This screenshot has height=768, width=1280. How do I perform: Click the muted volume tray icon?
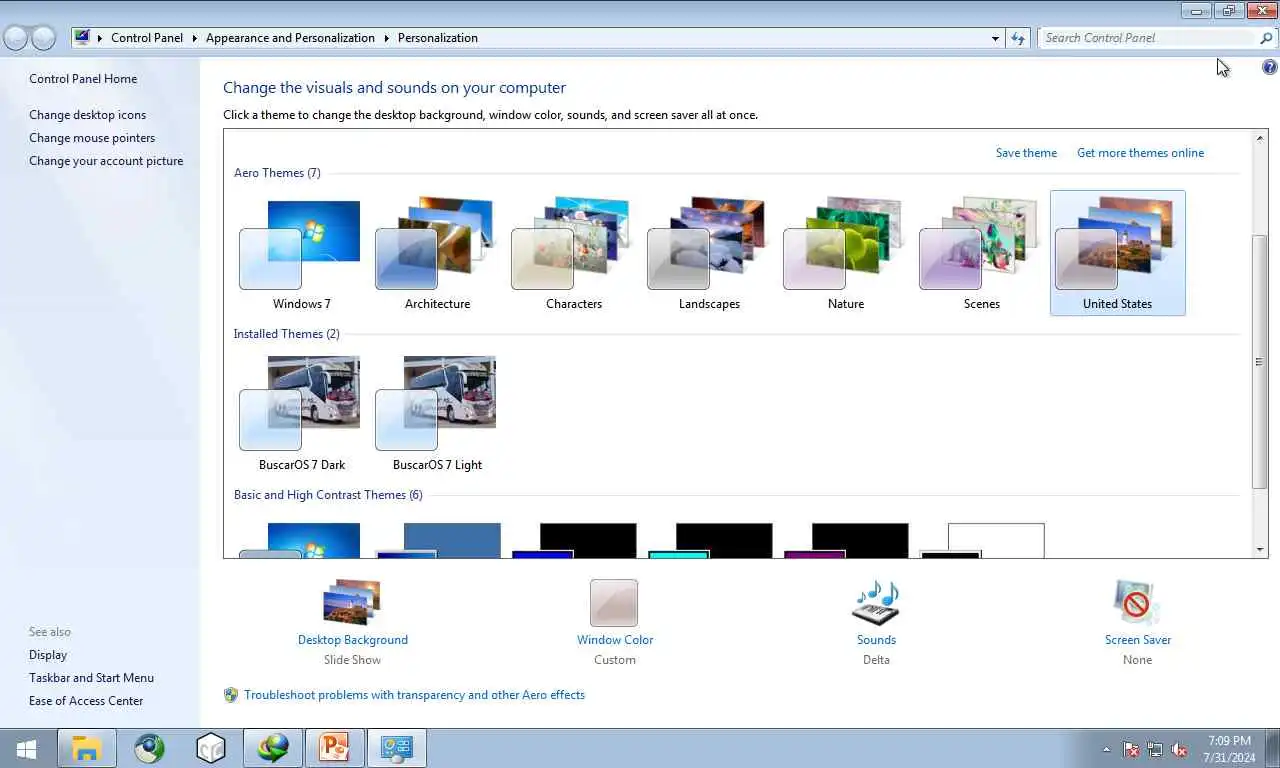click(x=1179, y=749)
